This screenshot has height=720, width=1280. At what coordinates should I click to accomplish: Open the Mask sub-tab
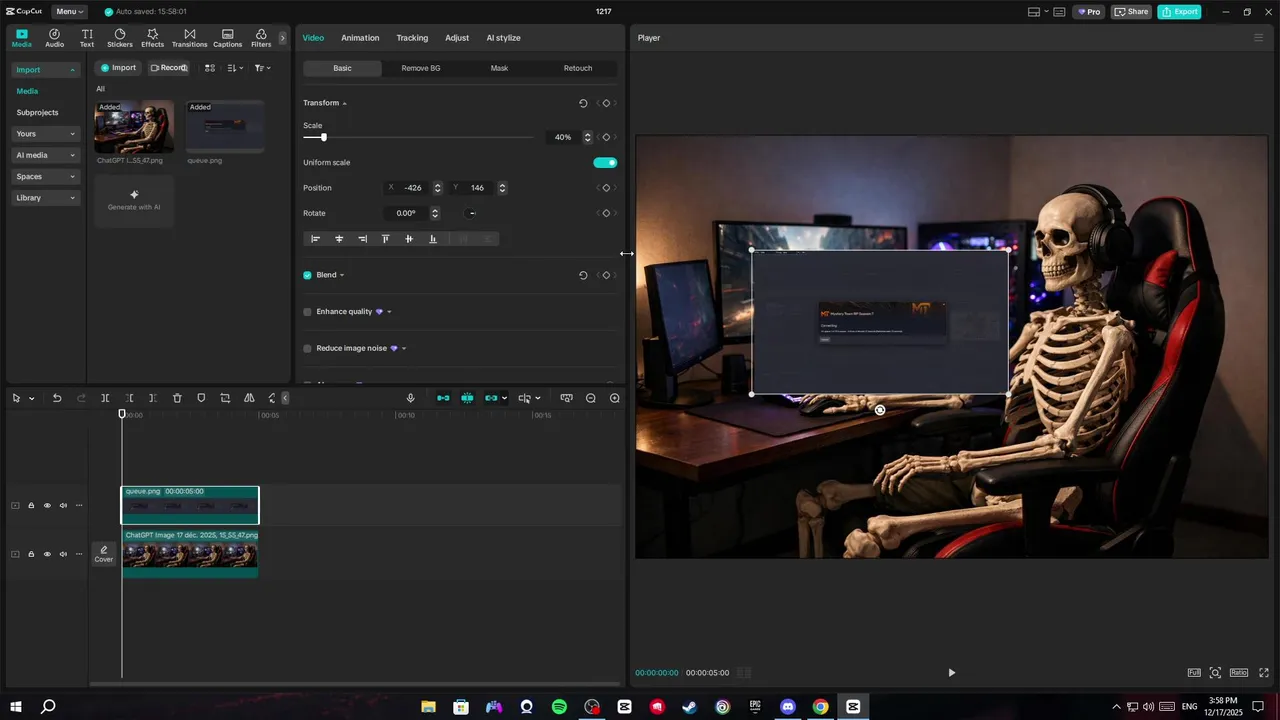[499, 69]
